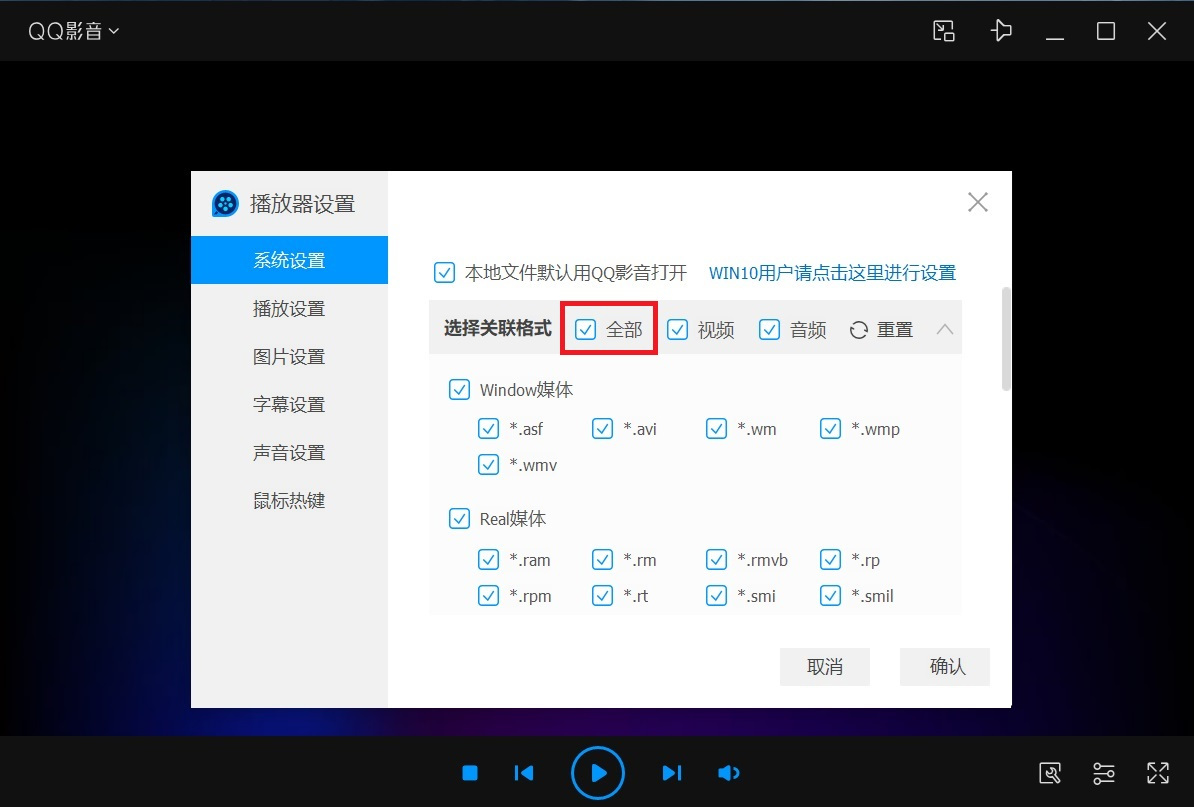Viewport: 1194px width, 807px height.
Task: Select 鼠标热键 in the sidebar
Action: click(x=289, y=500)
